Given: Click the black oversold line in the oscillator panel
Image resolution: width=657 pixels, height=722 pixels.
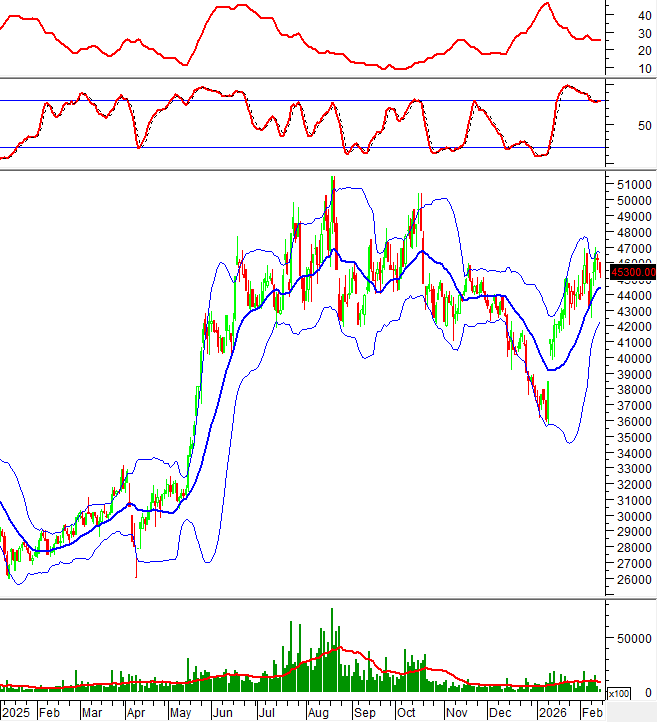Looking at the screenshot, I should click(300, 148).
